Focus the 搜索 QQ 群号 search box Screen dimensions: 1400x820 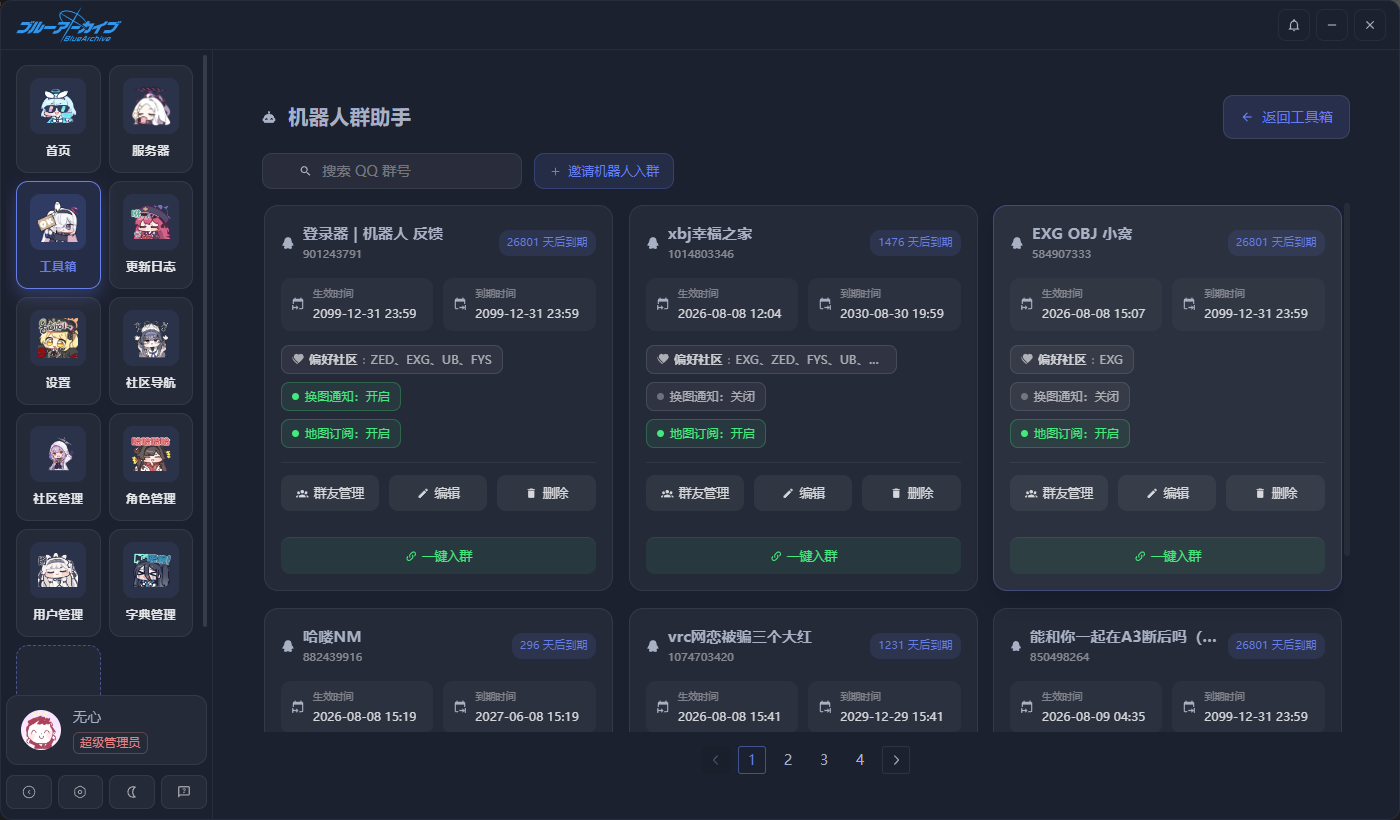392,171
